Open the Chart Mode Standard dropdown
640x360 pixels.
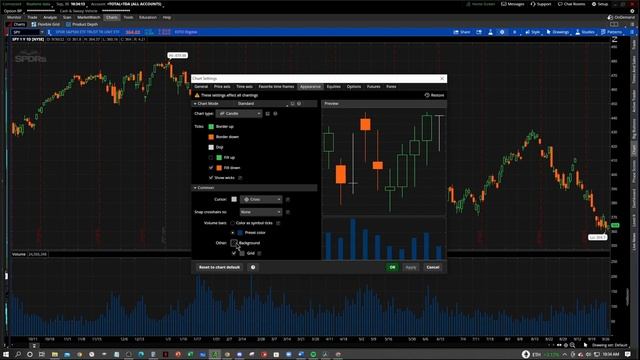point(262,104)
